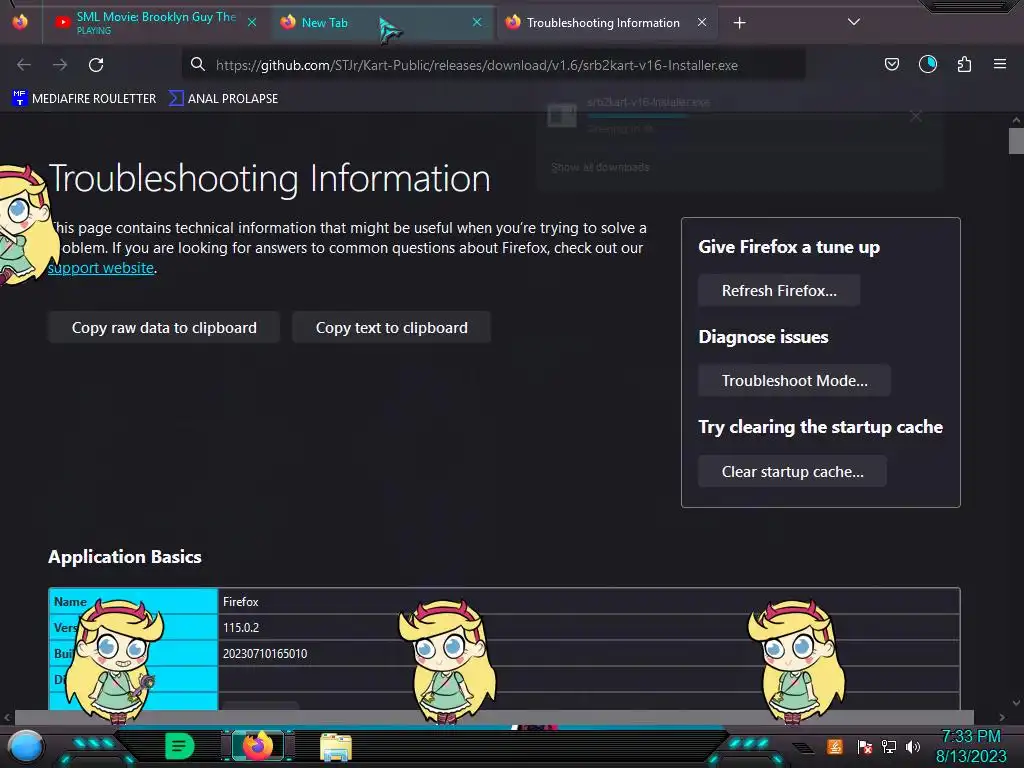Click Copy raw data to clipboard
This screenshot has width=1024, height=768.
(x=164, y=328)
